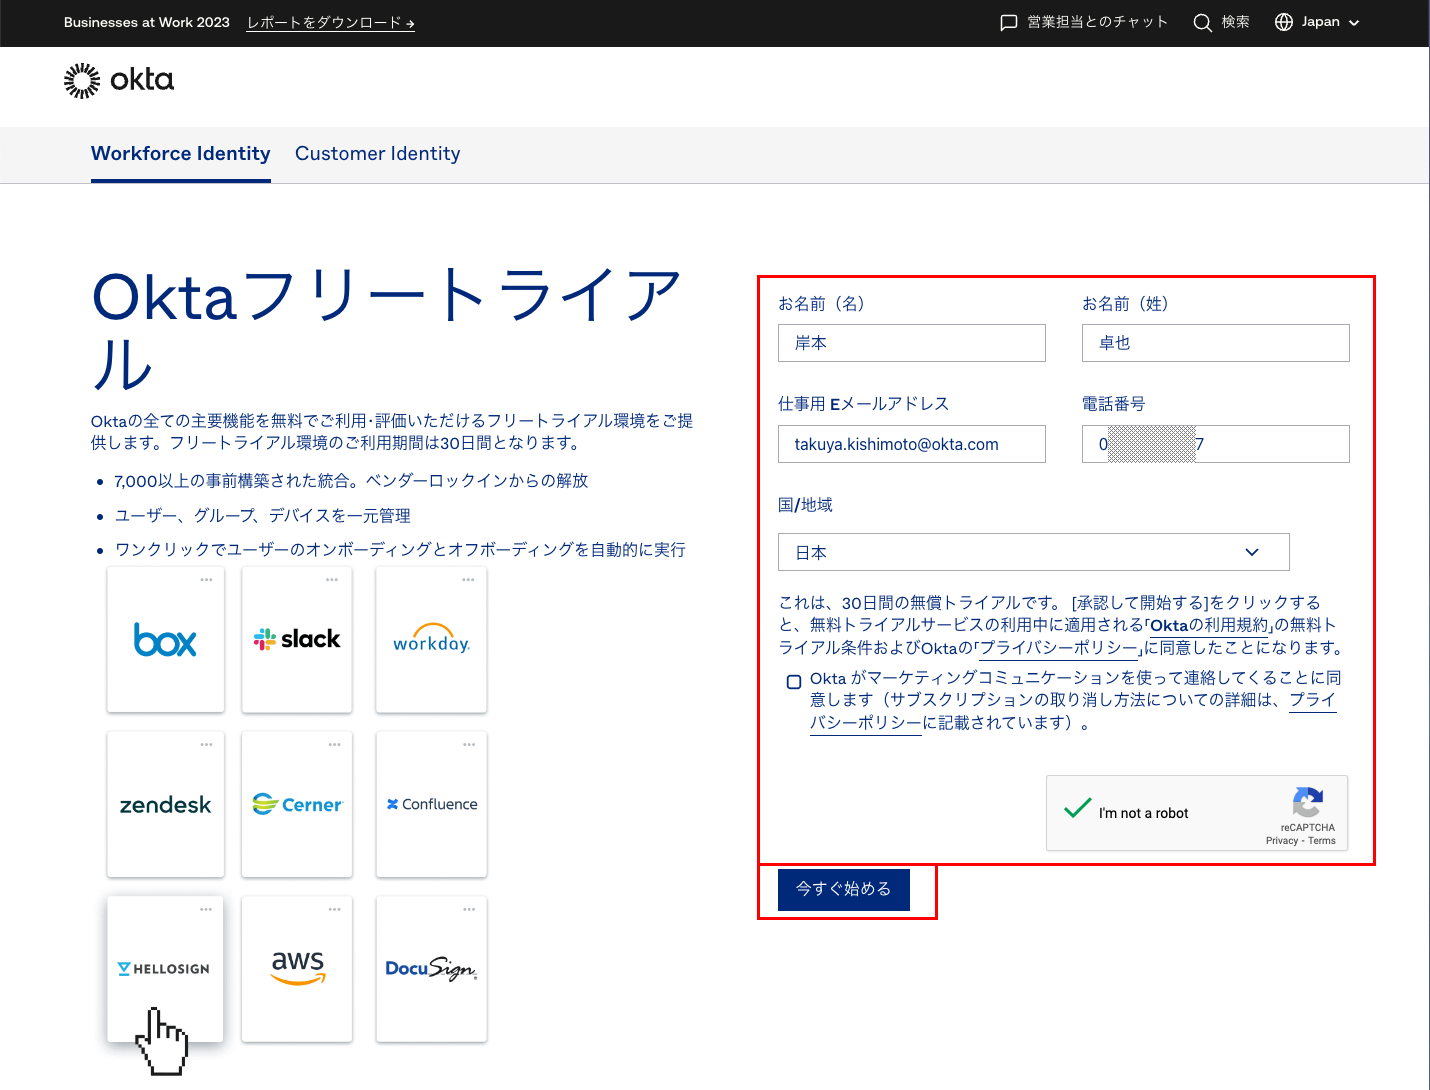
Task: Switch to the Customer Identity tab
Action: [x=377, y=154]
